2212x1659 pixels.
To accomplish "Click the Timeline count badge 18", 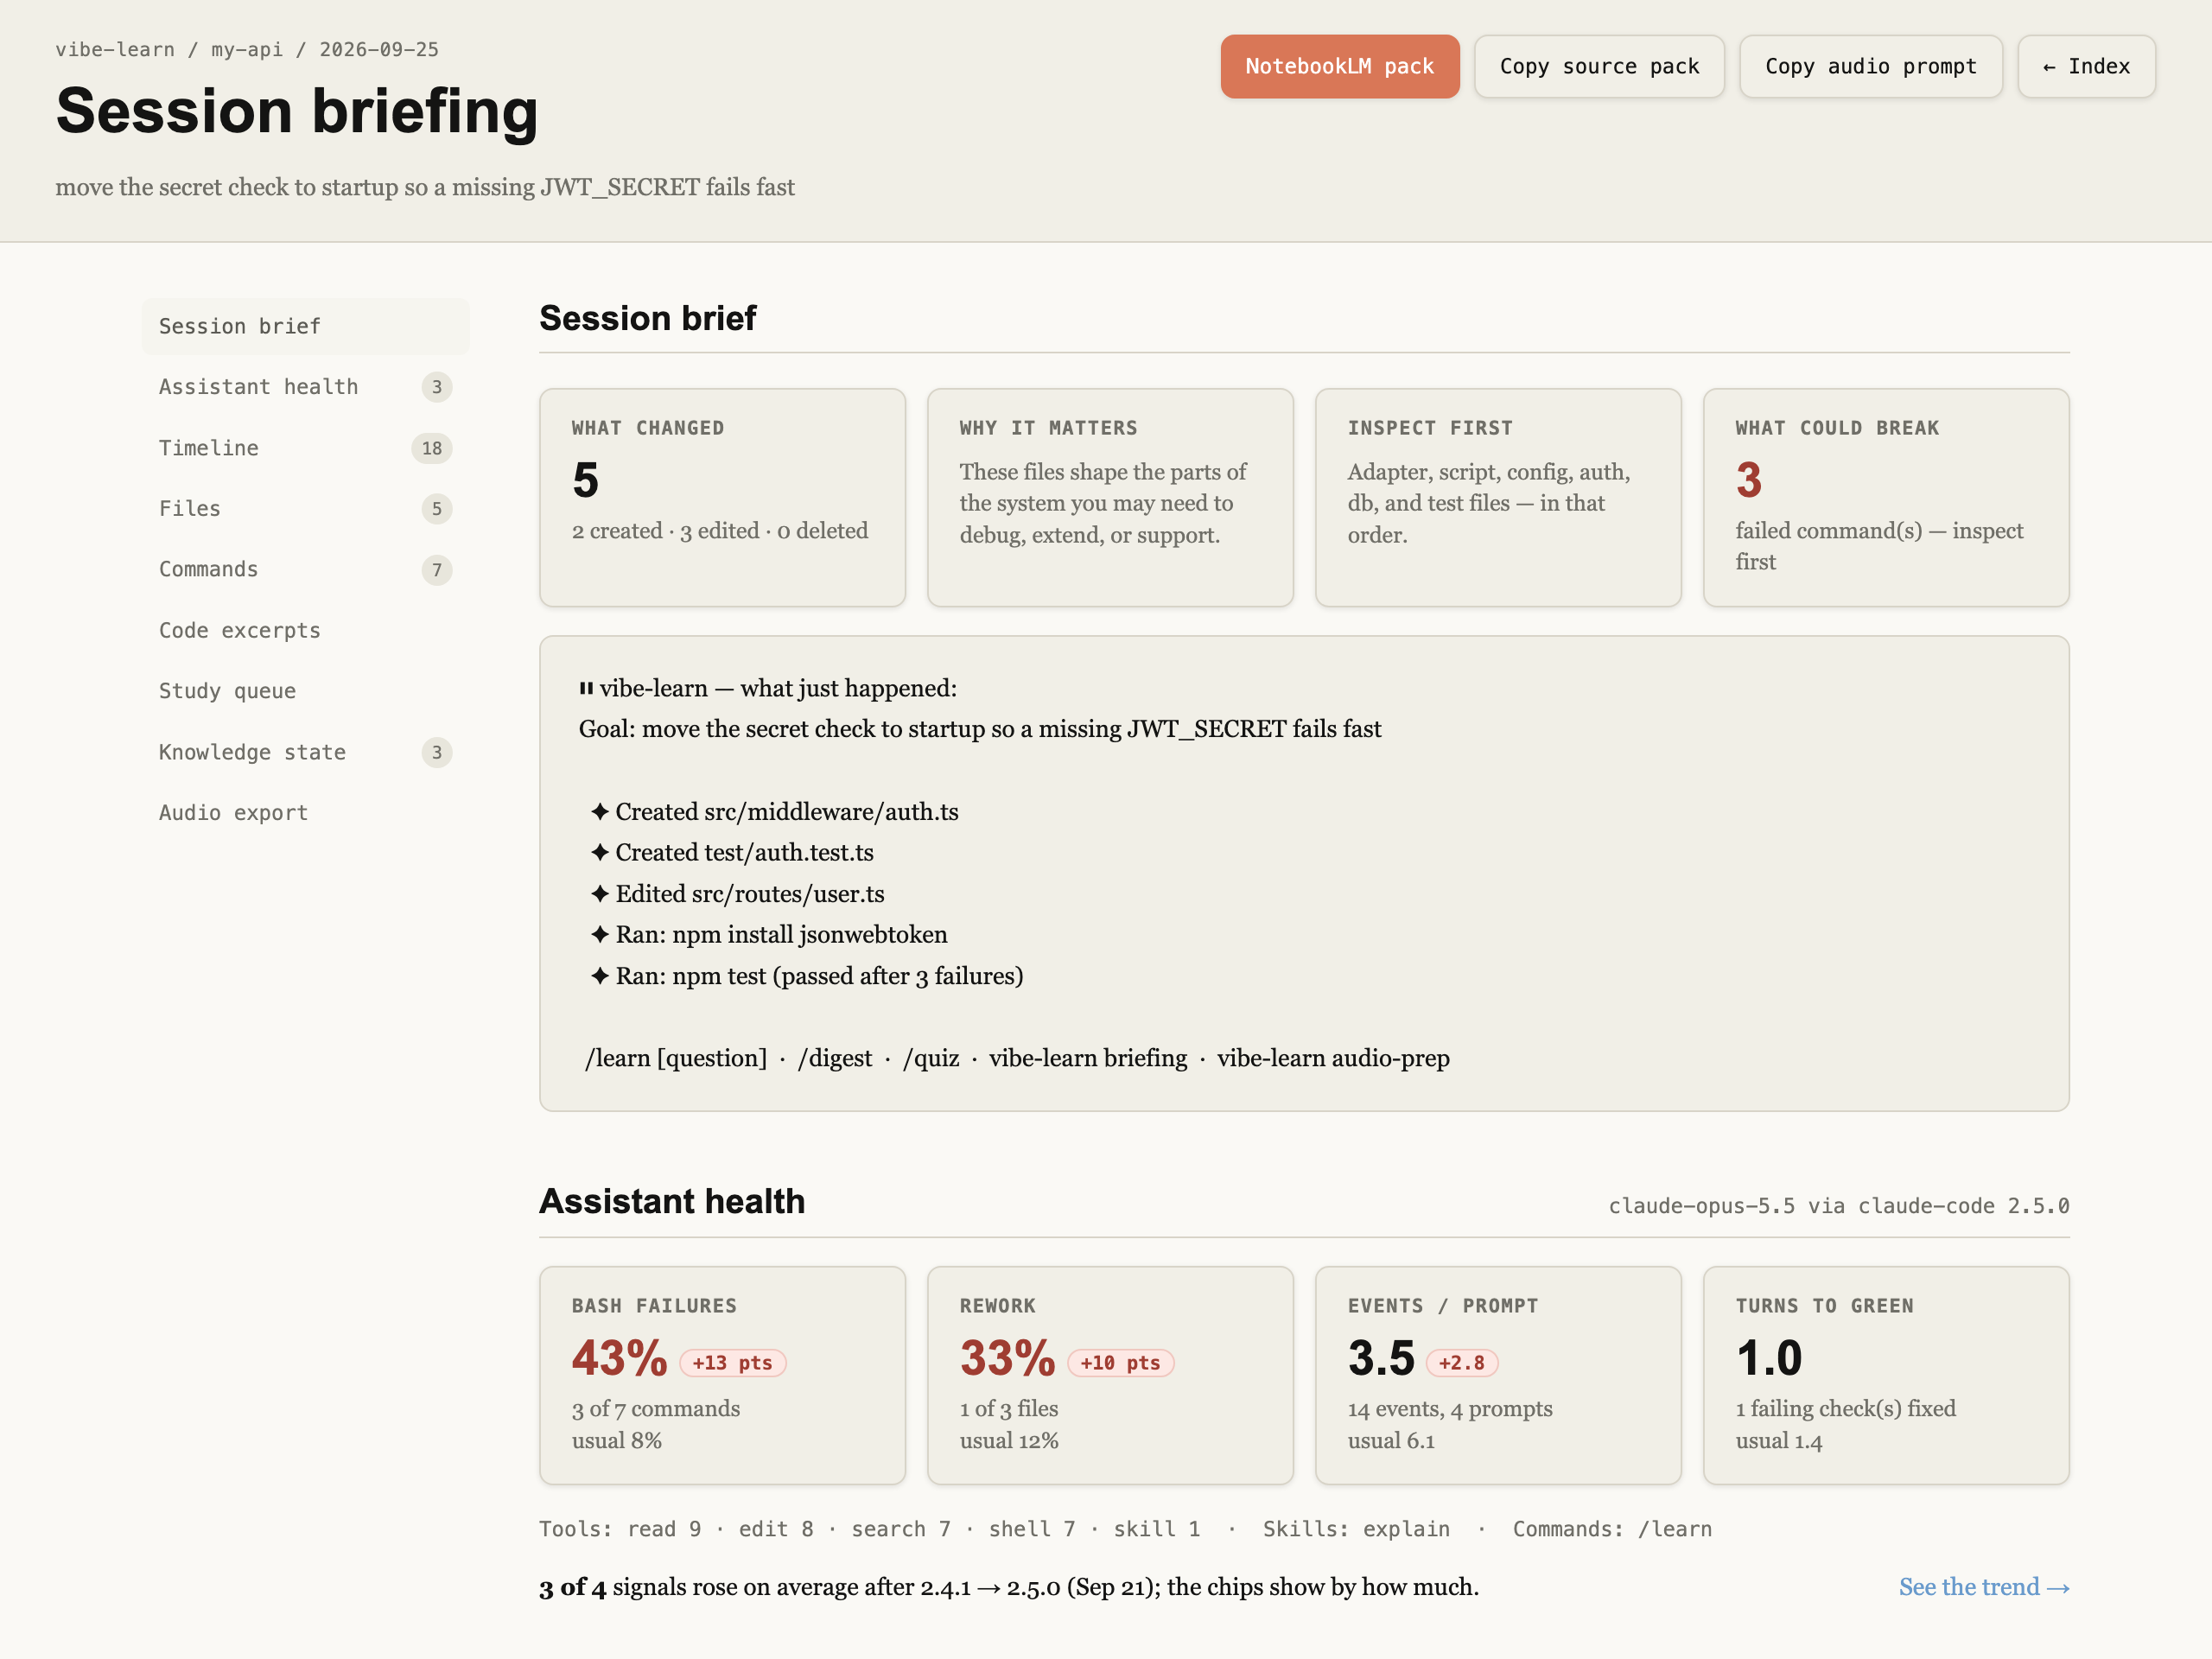I will click(431, 448).
